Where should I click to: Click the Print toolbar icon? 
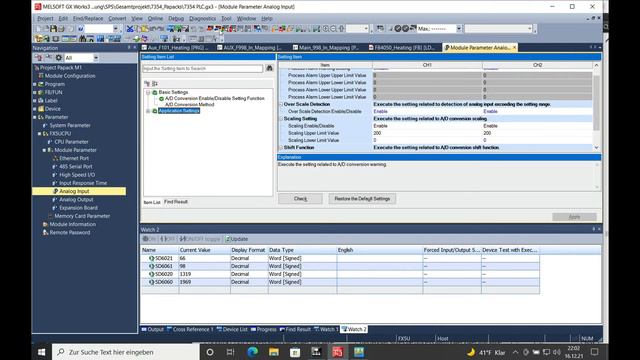(x=61, y=29)
